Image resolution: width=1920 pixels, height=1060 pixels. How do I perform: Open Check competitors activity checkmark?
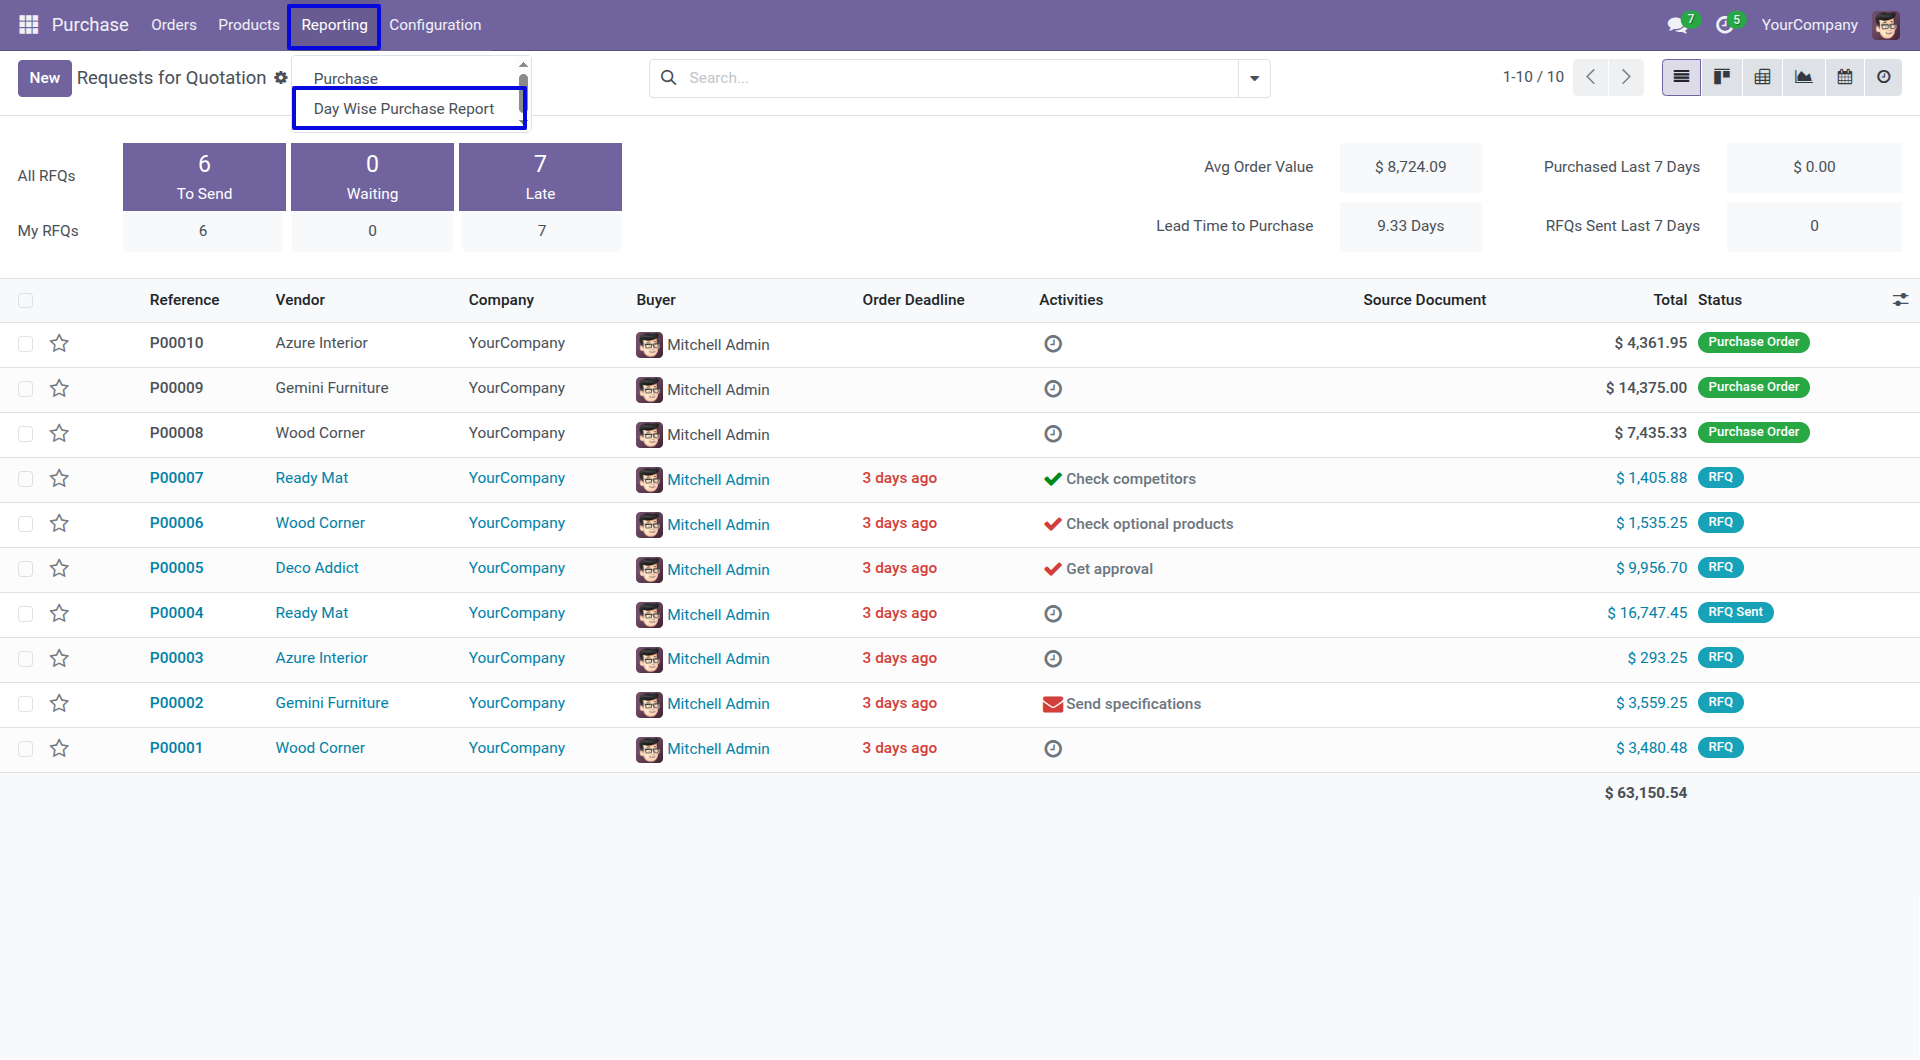pyautogui.click(x=1053, y=479)
